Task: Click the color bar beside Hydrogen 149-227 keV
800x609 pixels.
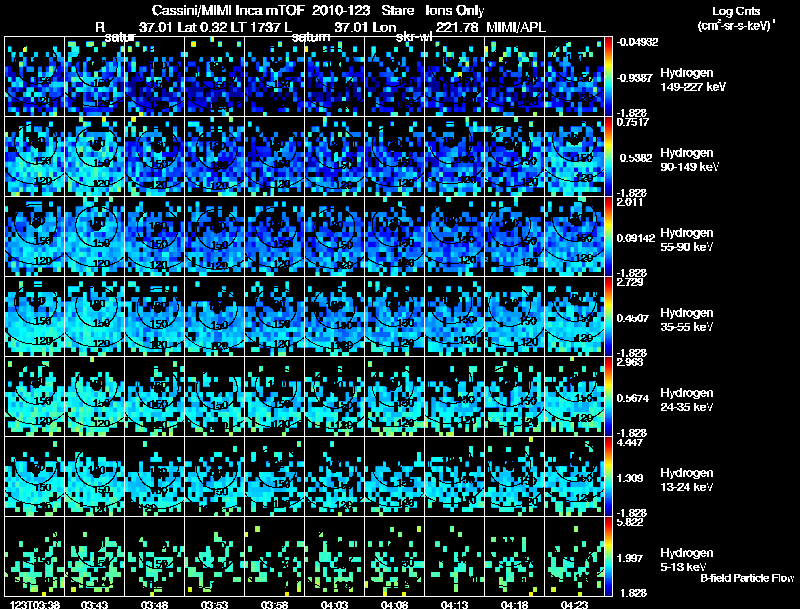Action: [608, 77]
